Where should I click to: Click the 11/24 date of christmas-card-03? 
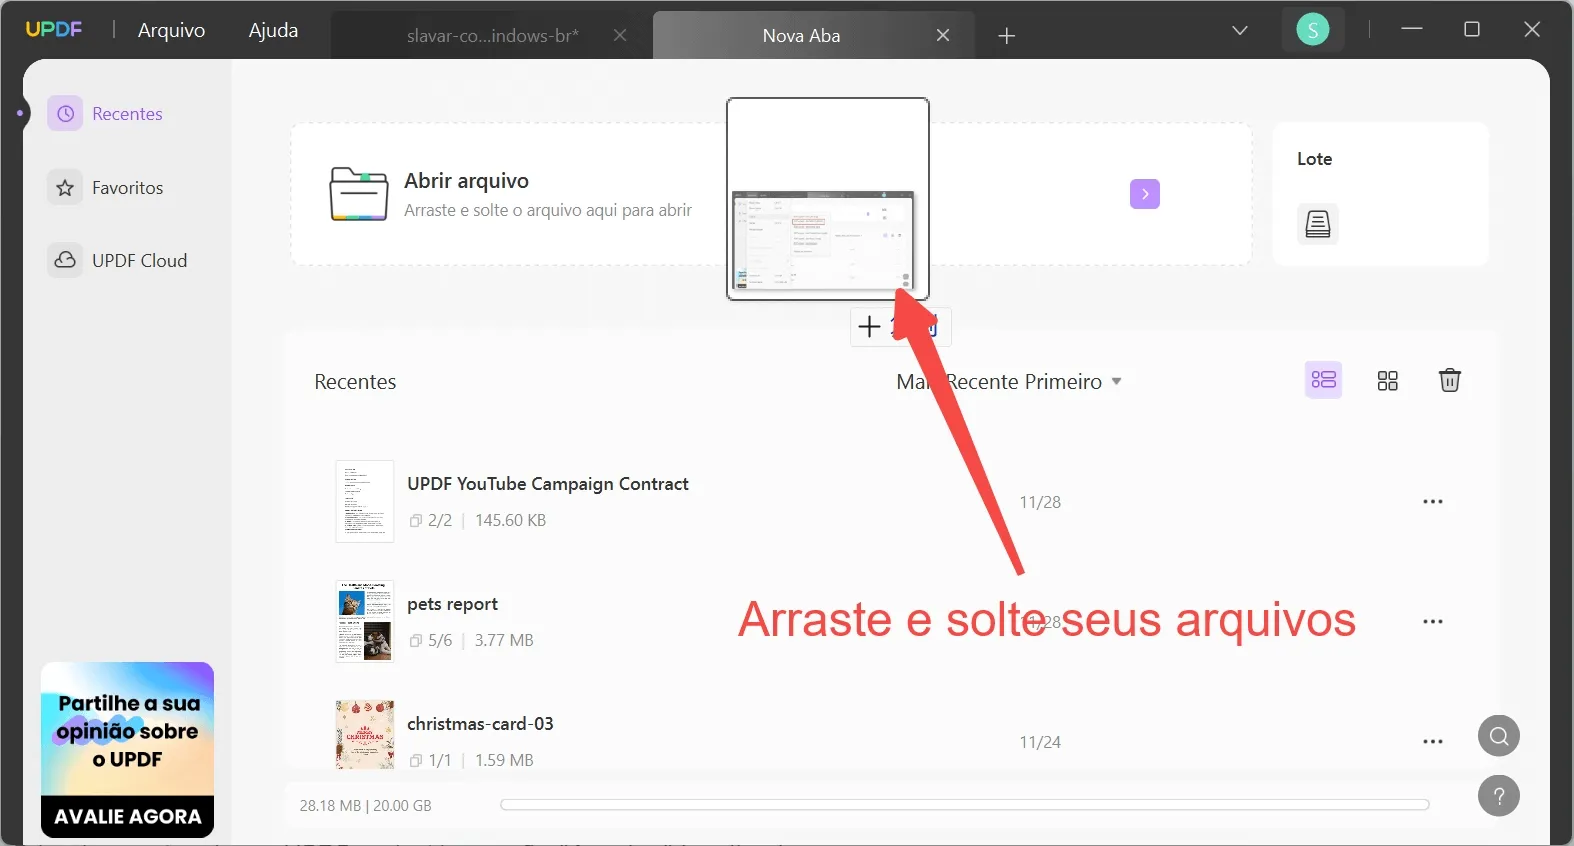1040,742
